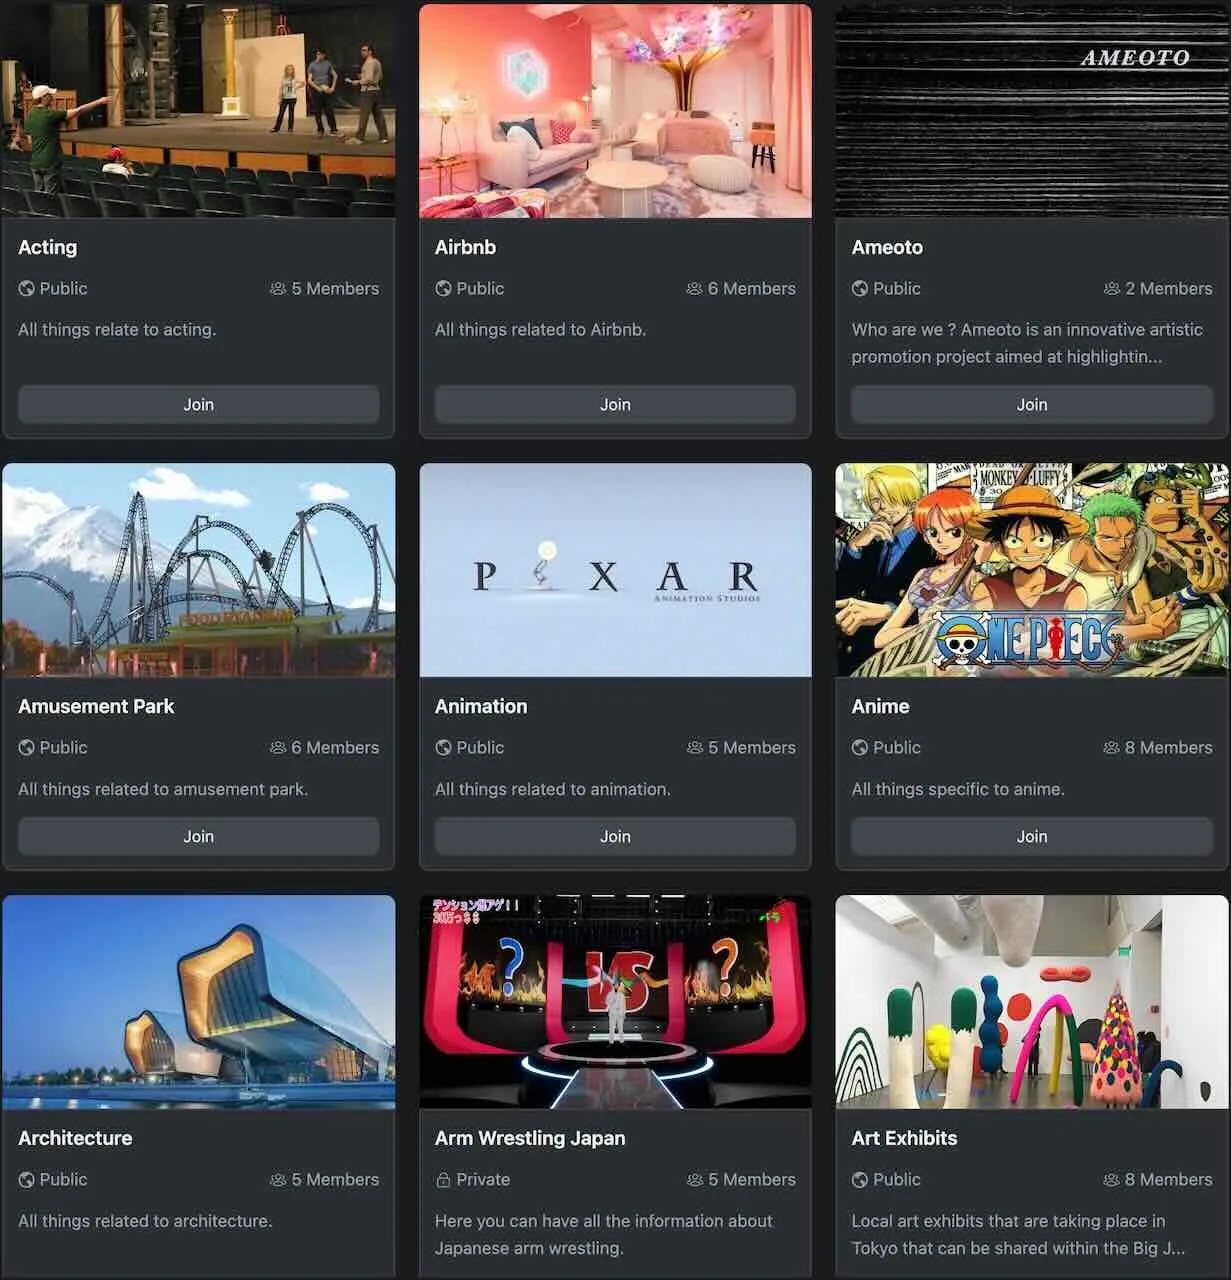Open the Architecture group title

pos(75,1138)
